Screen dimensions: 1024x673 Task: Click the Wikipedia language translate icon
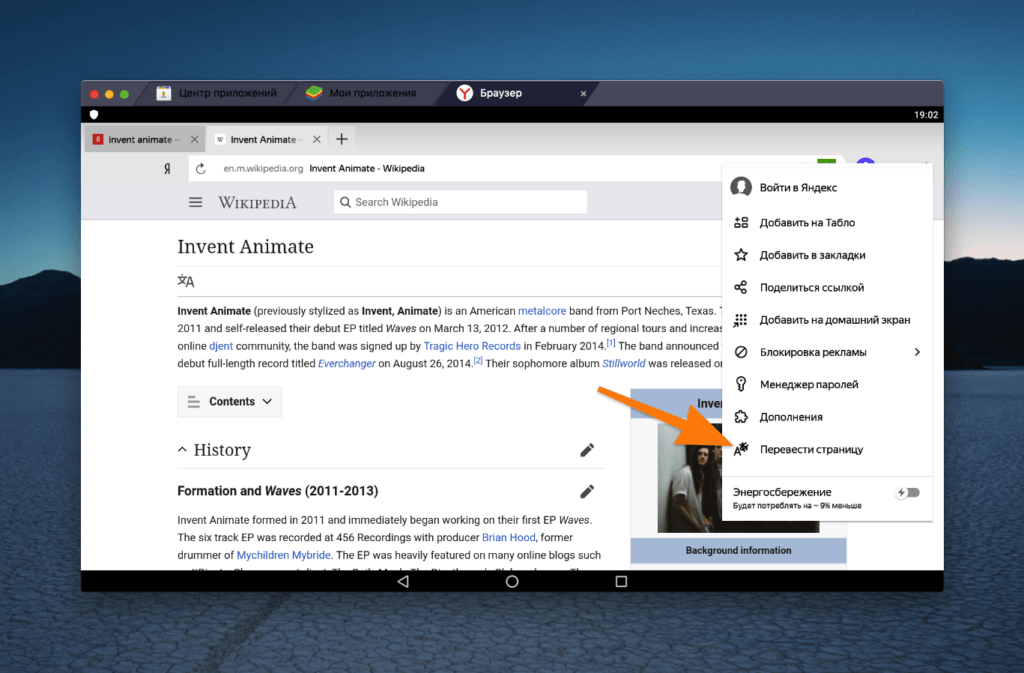tap(185, 281)
